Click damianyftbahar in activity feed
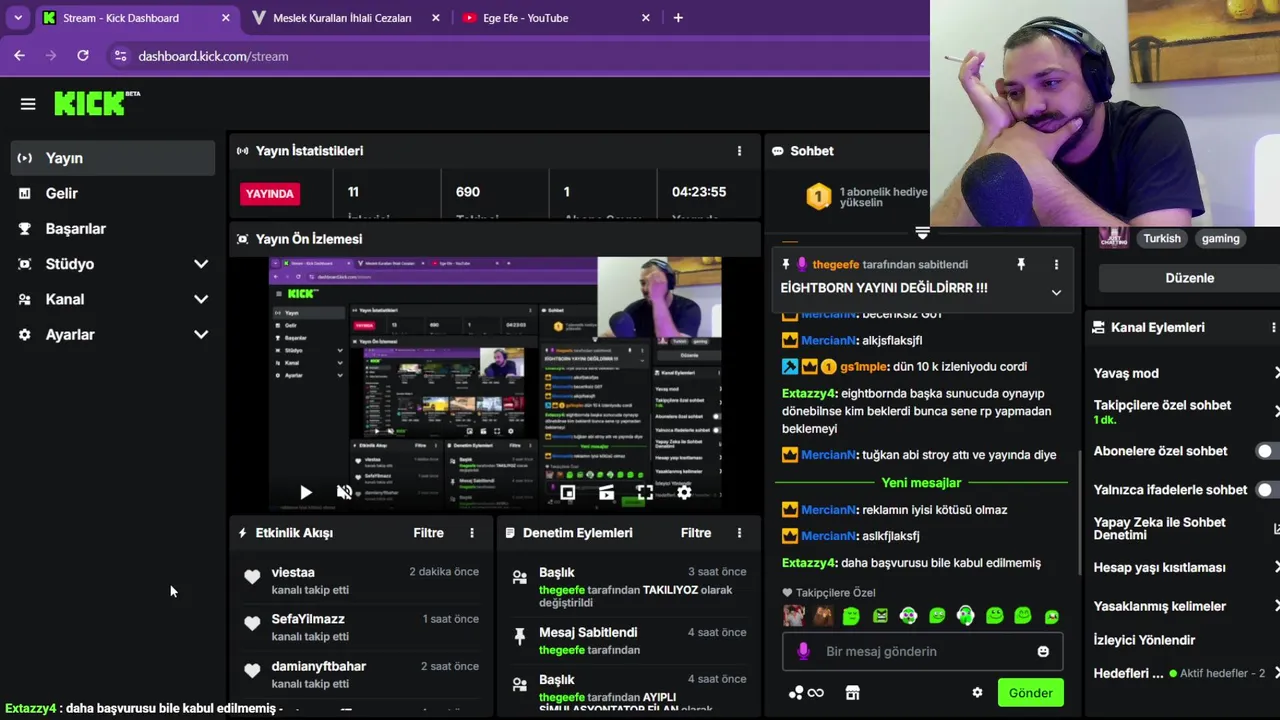 click(x=319, y=666)
